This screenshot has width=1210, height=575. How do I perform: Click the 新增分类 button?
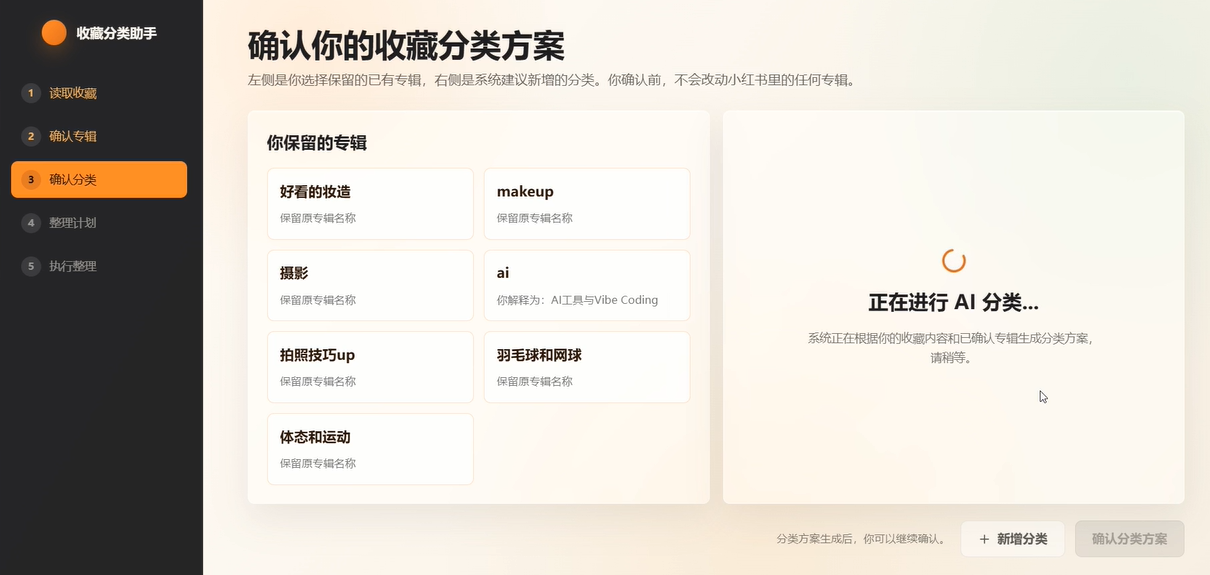pyautogui.click(x=1012, y=539)
